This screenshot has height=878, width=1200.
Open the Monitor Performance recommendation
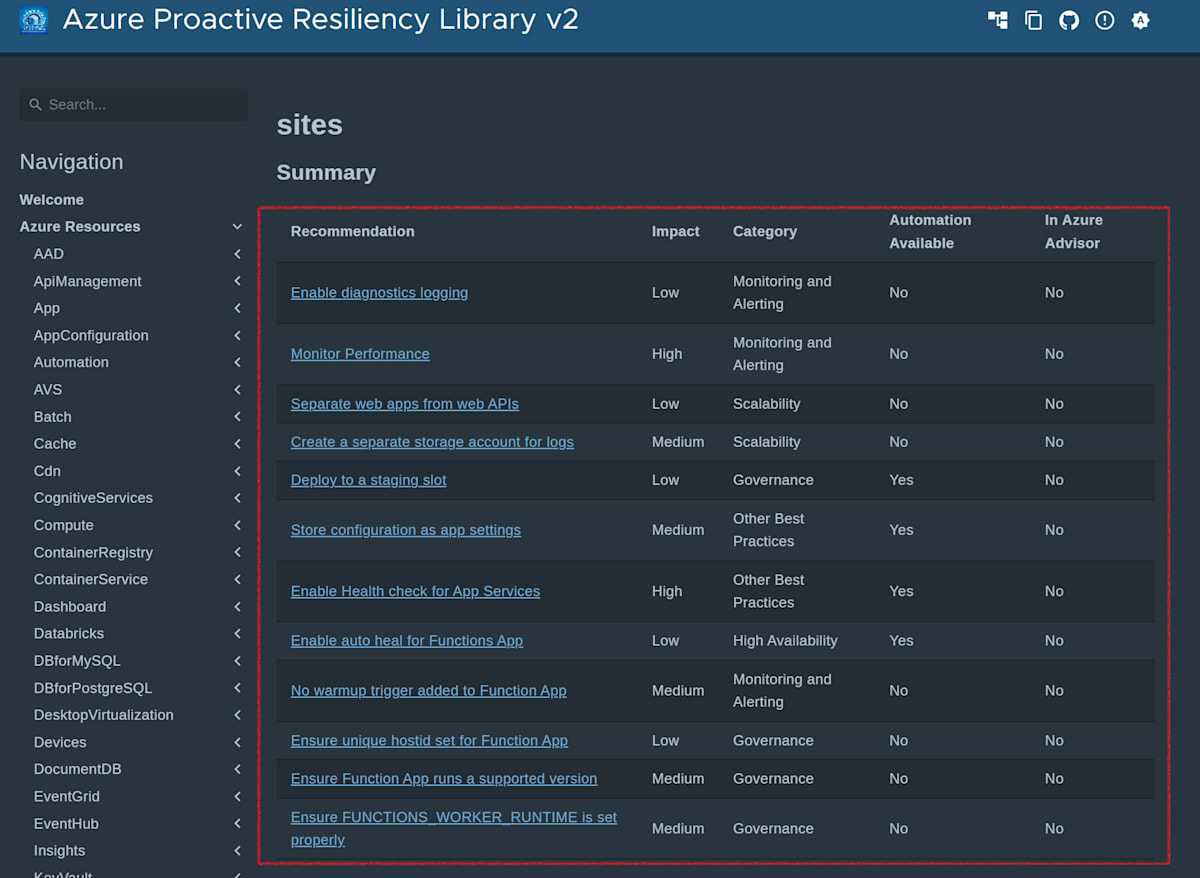click(360, 354)
